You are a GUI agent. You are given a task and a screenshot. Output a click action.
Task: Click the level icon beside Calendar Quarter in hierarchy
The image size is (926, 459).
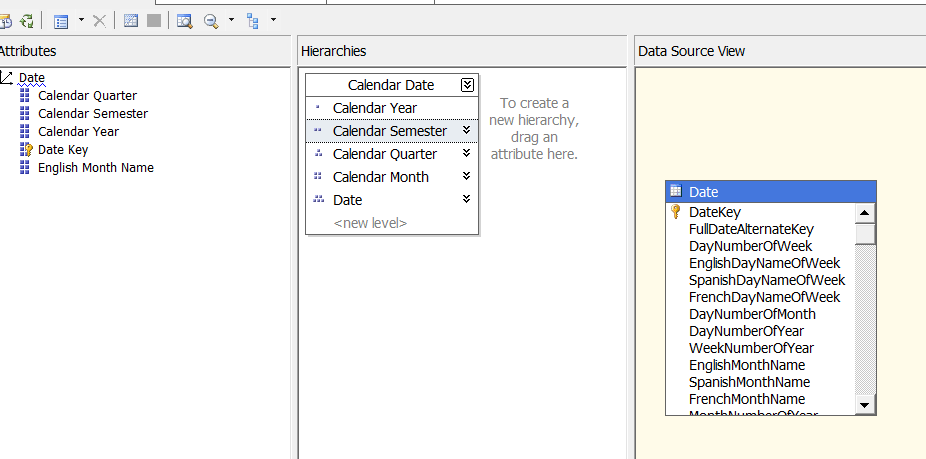[319, 153]
